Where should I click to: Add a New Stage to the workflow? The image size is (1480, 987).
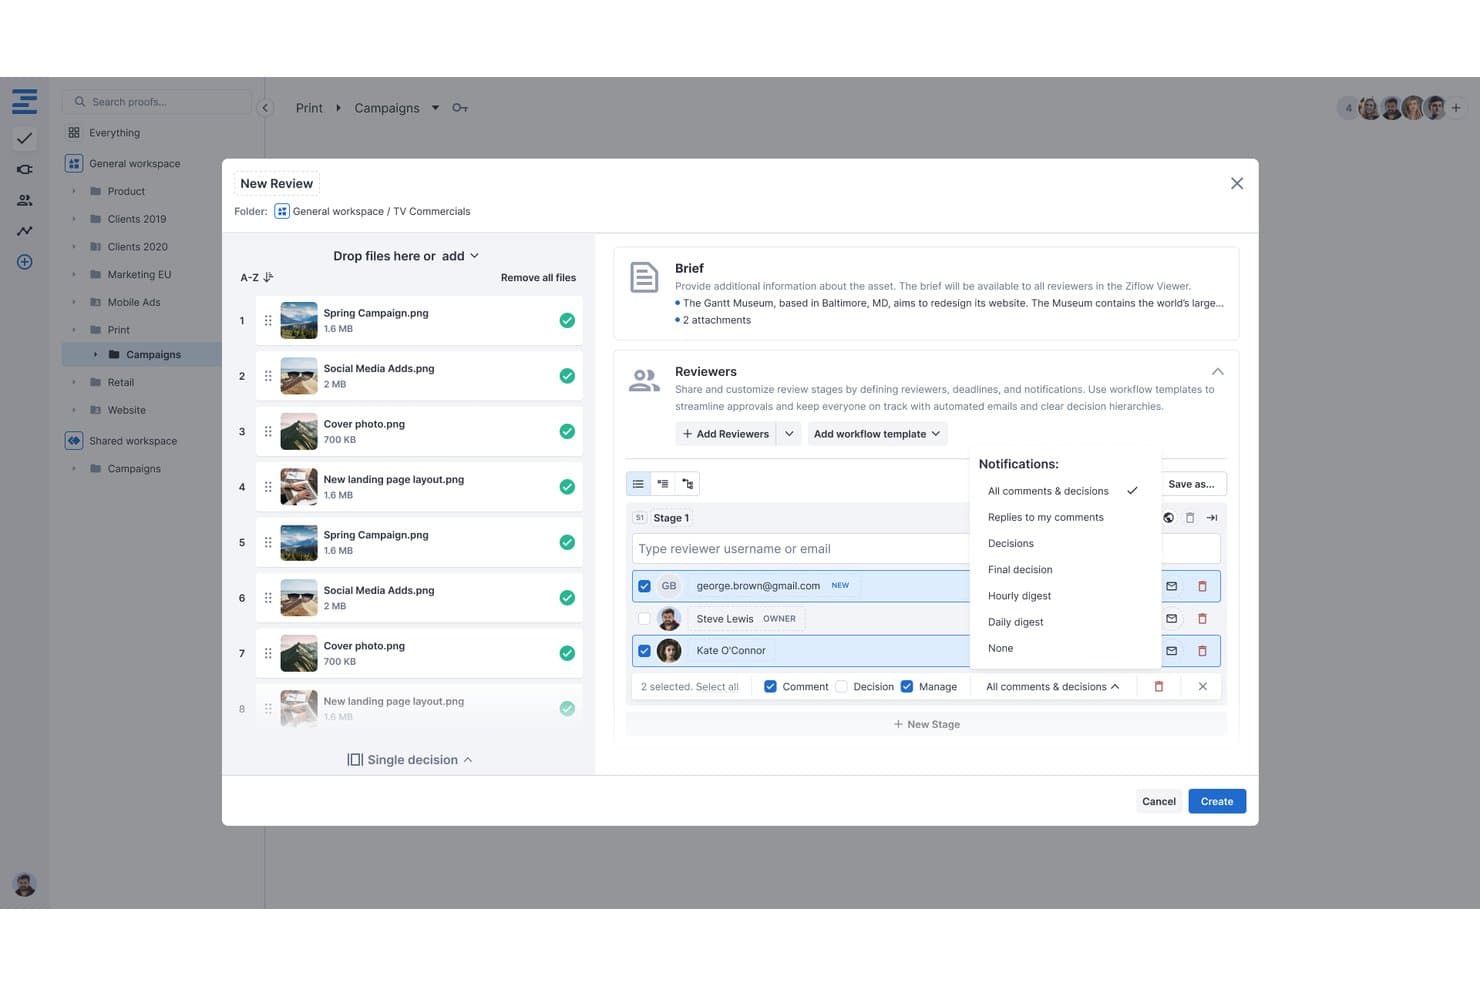click(926, 724)
